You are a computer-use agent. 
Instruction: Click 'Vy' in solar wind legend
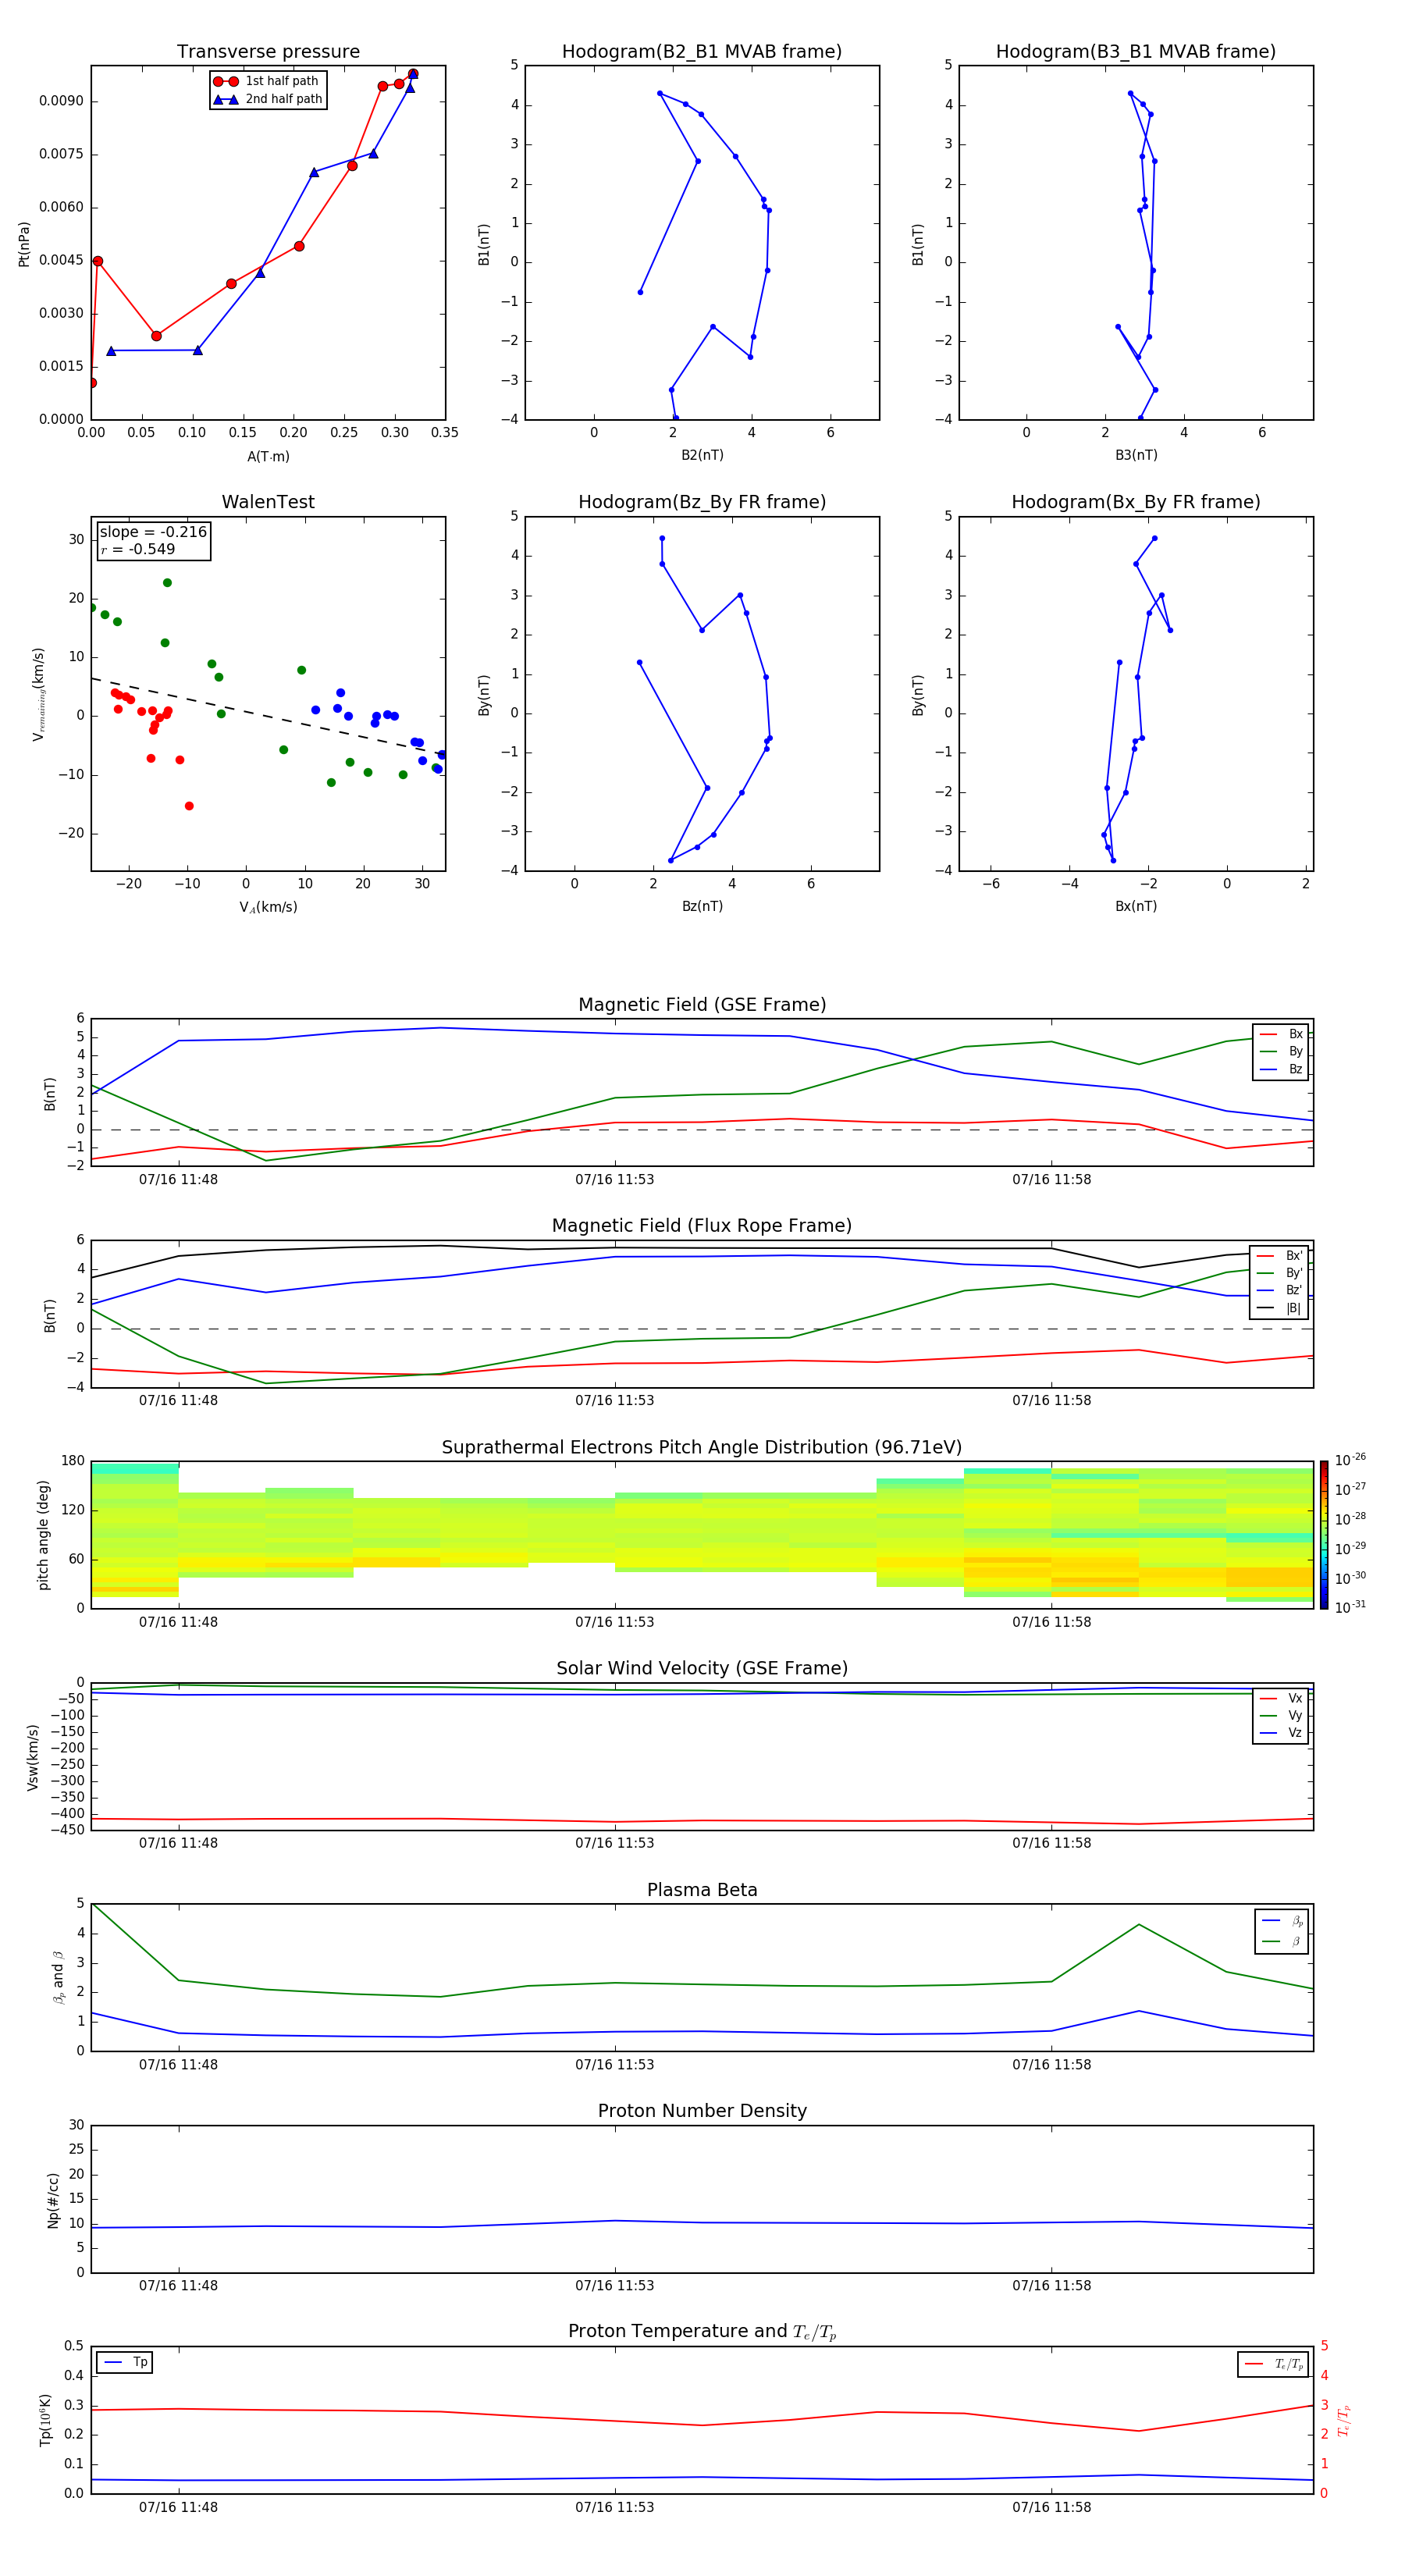(1295, 1715)
